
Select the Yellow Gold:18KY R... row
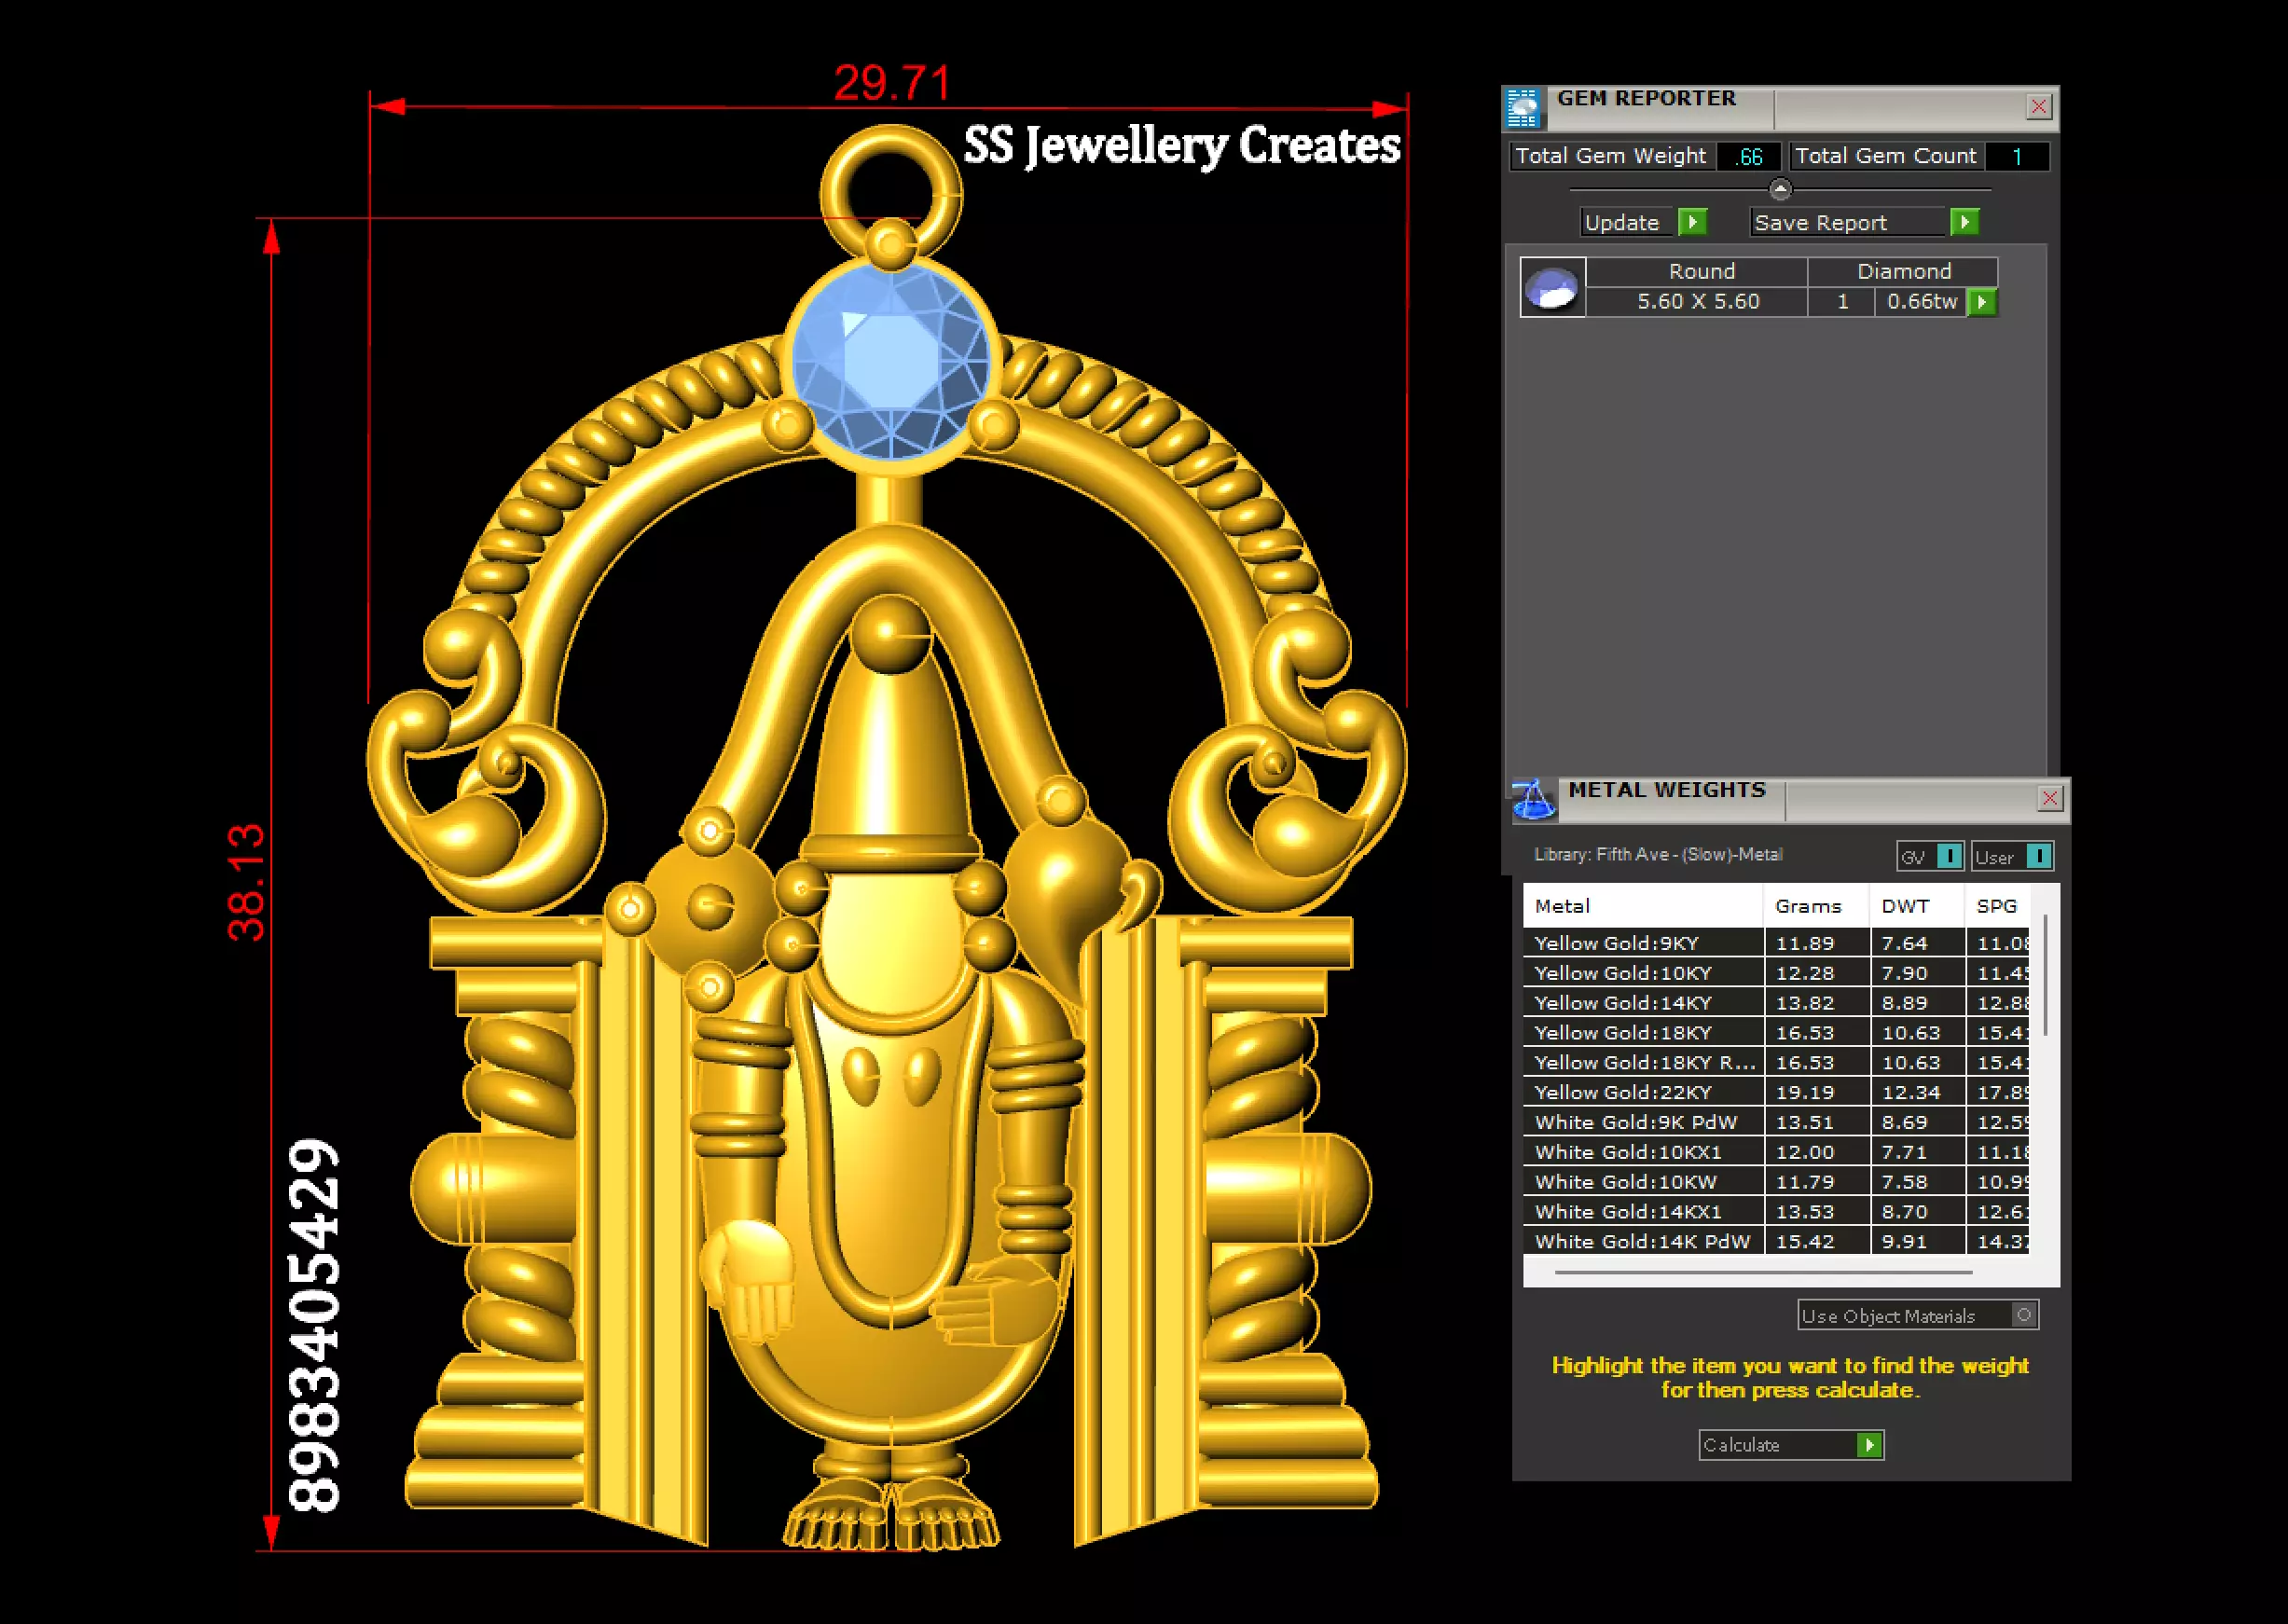point(1776,1062)
